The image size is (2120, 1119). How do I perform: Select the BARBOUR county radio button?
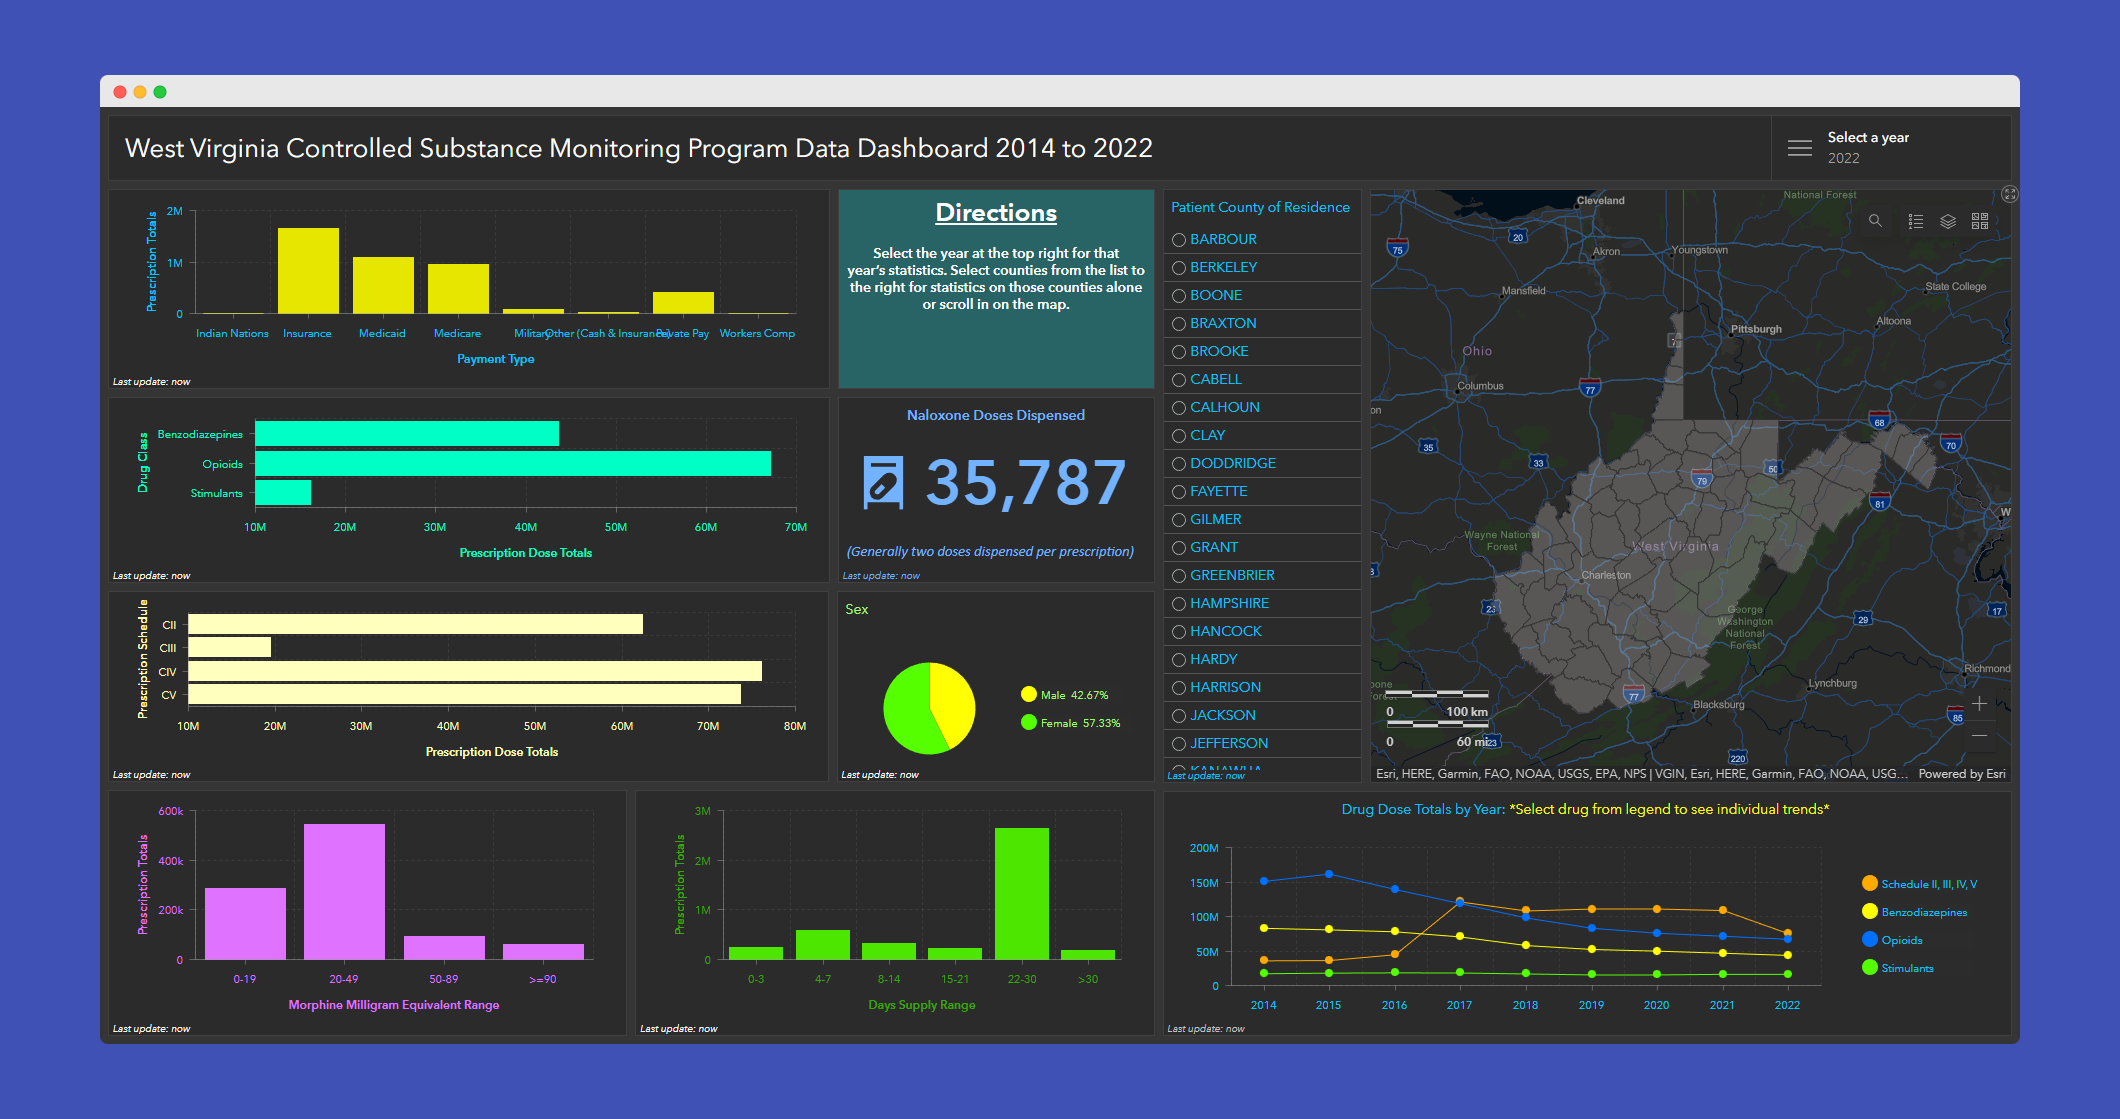click(x=1179, y=240)
